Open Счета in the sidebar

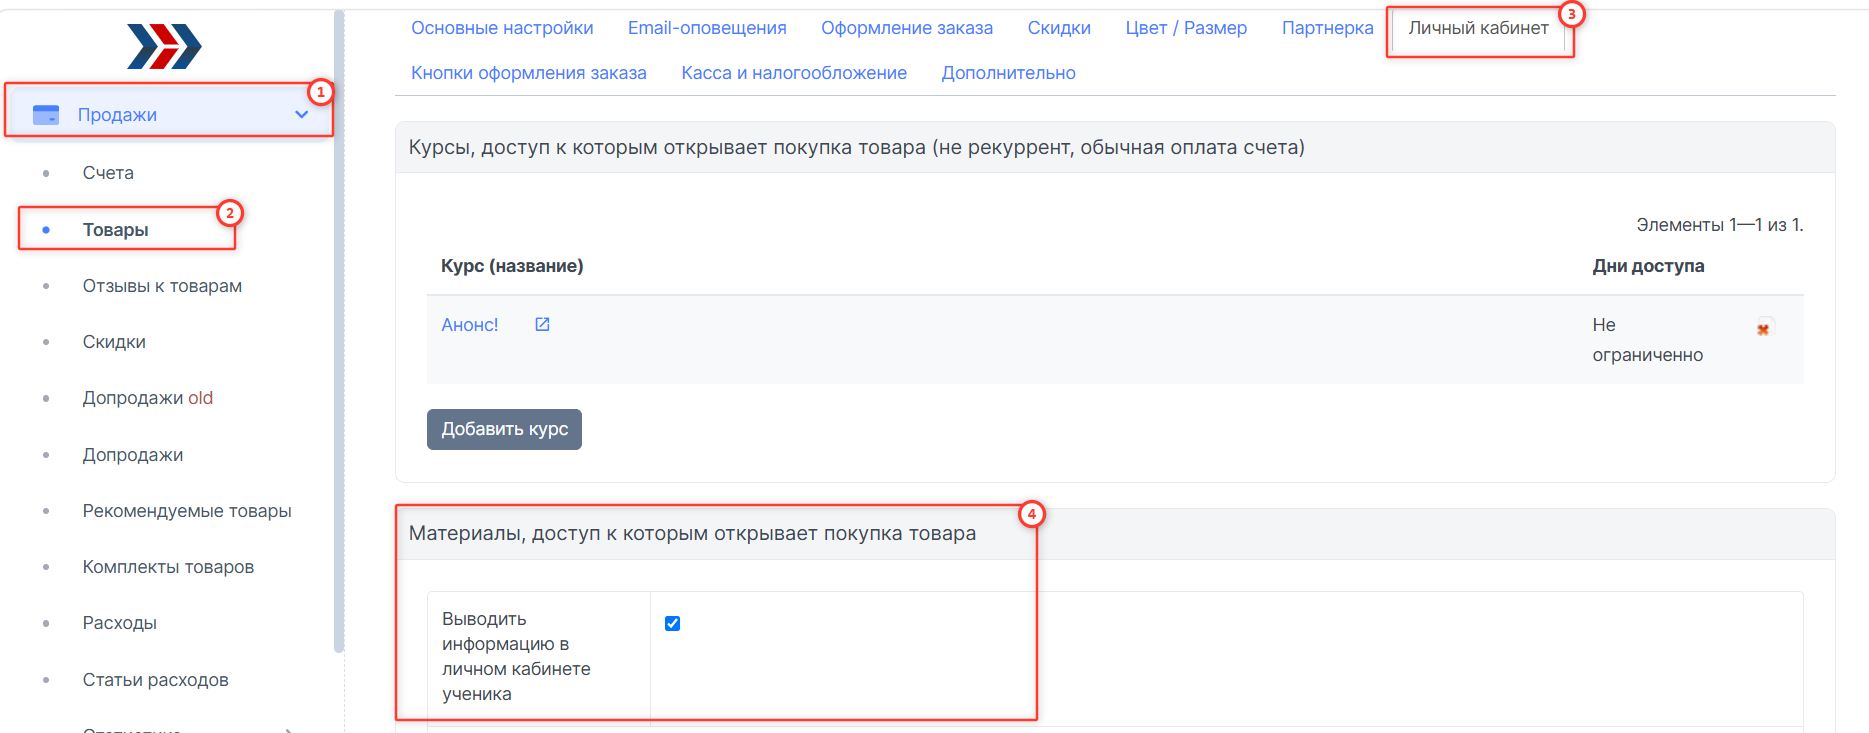108,173
